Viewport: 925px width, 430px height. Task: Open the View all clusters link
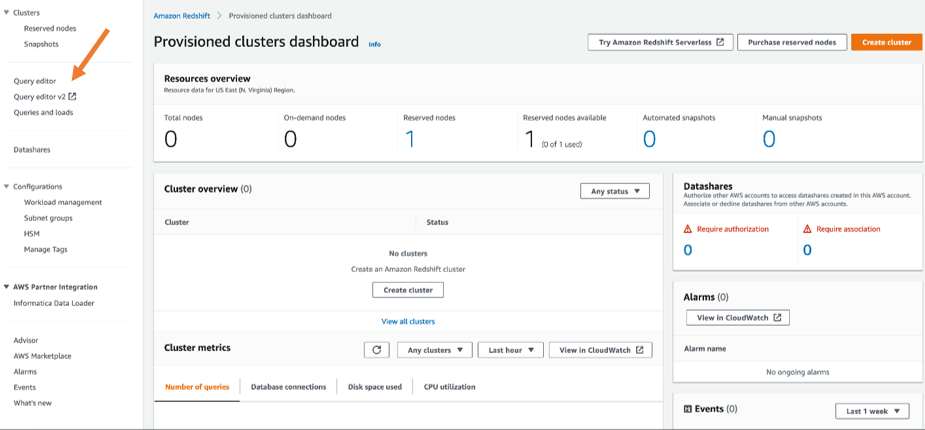pos(408,321)
